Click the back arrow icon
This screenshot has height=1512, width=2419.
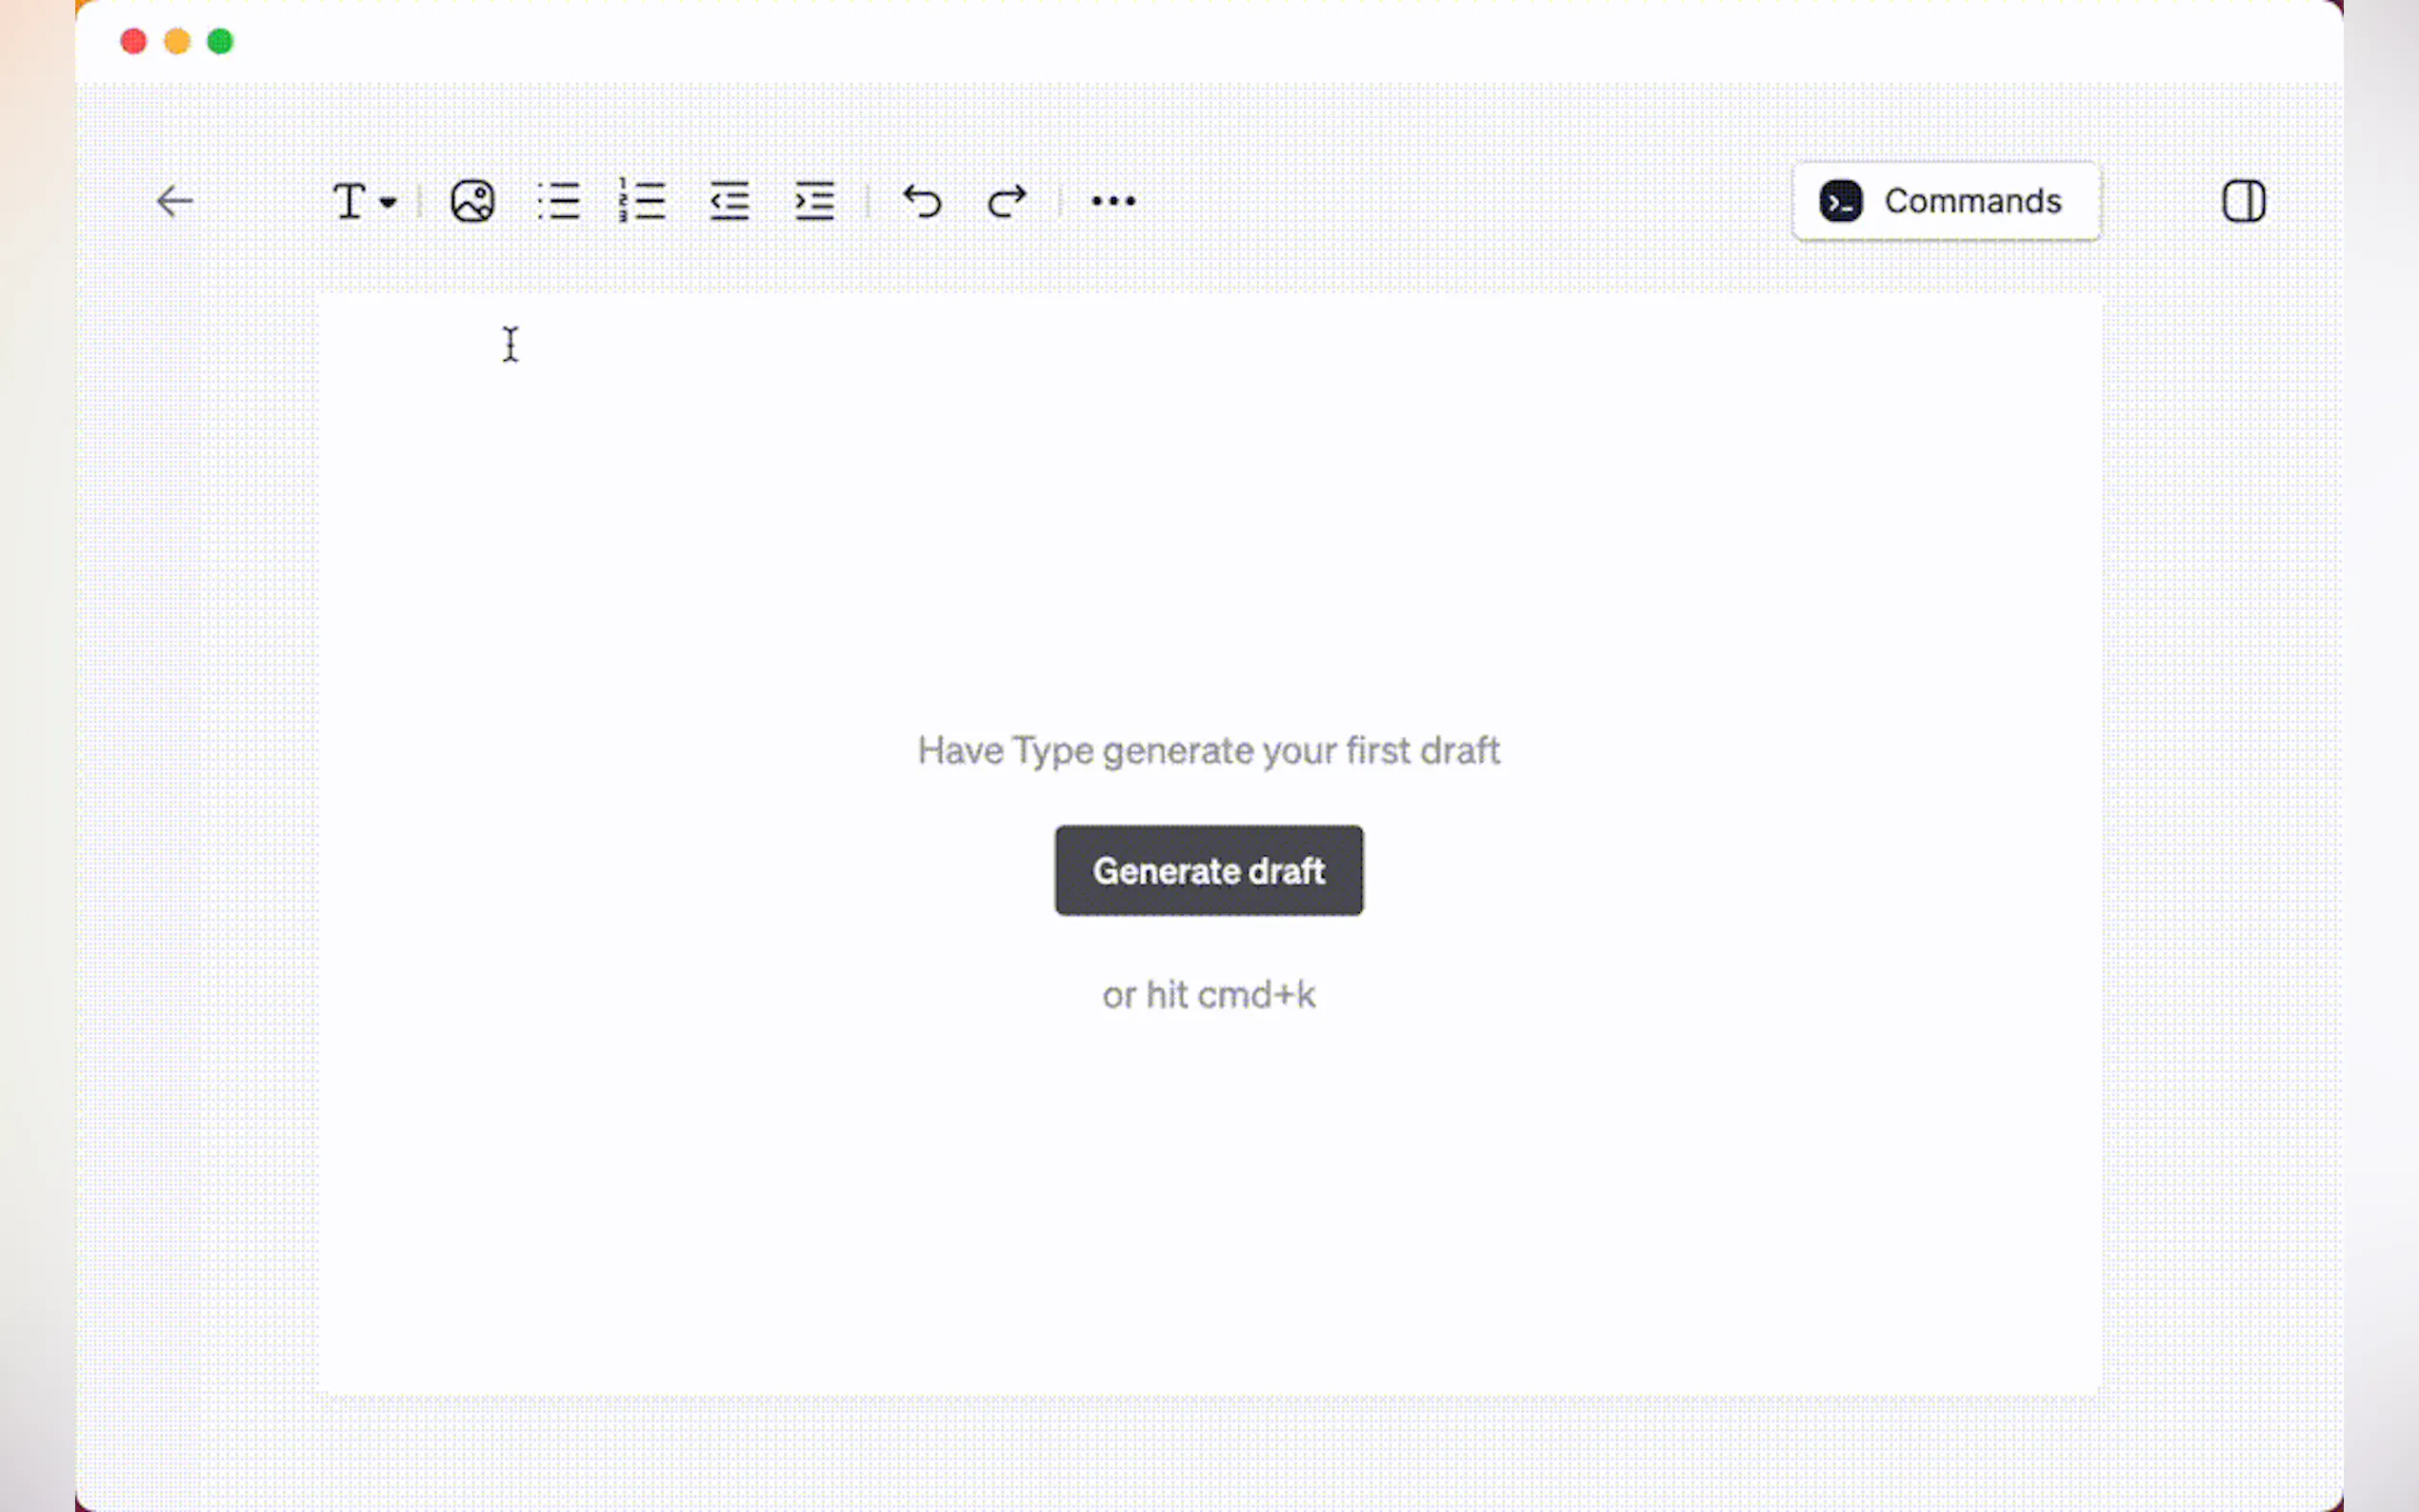(175, 201)
